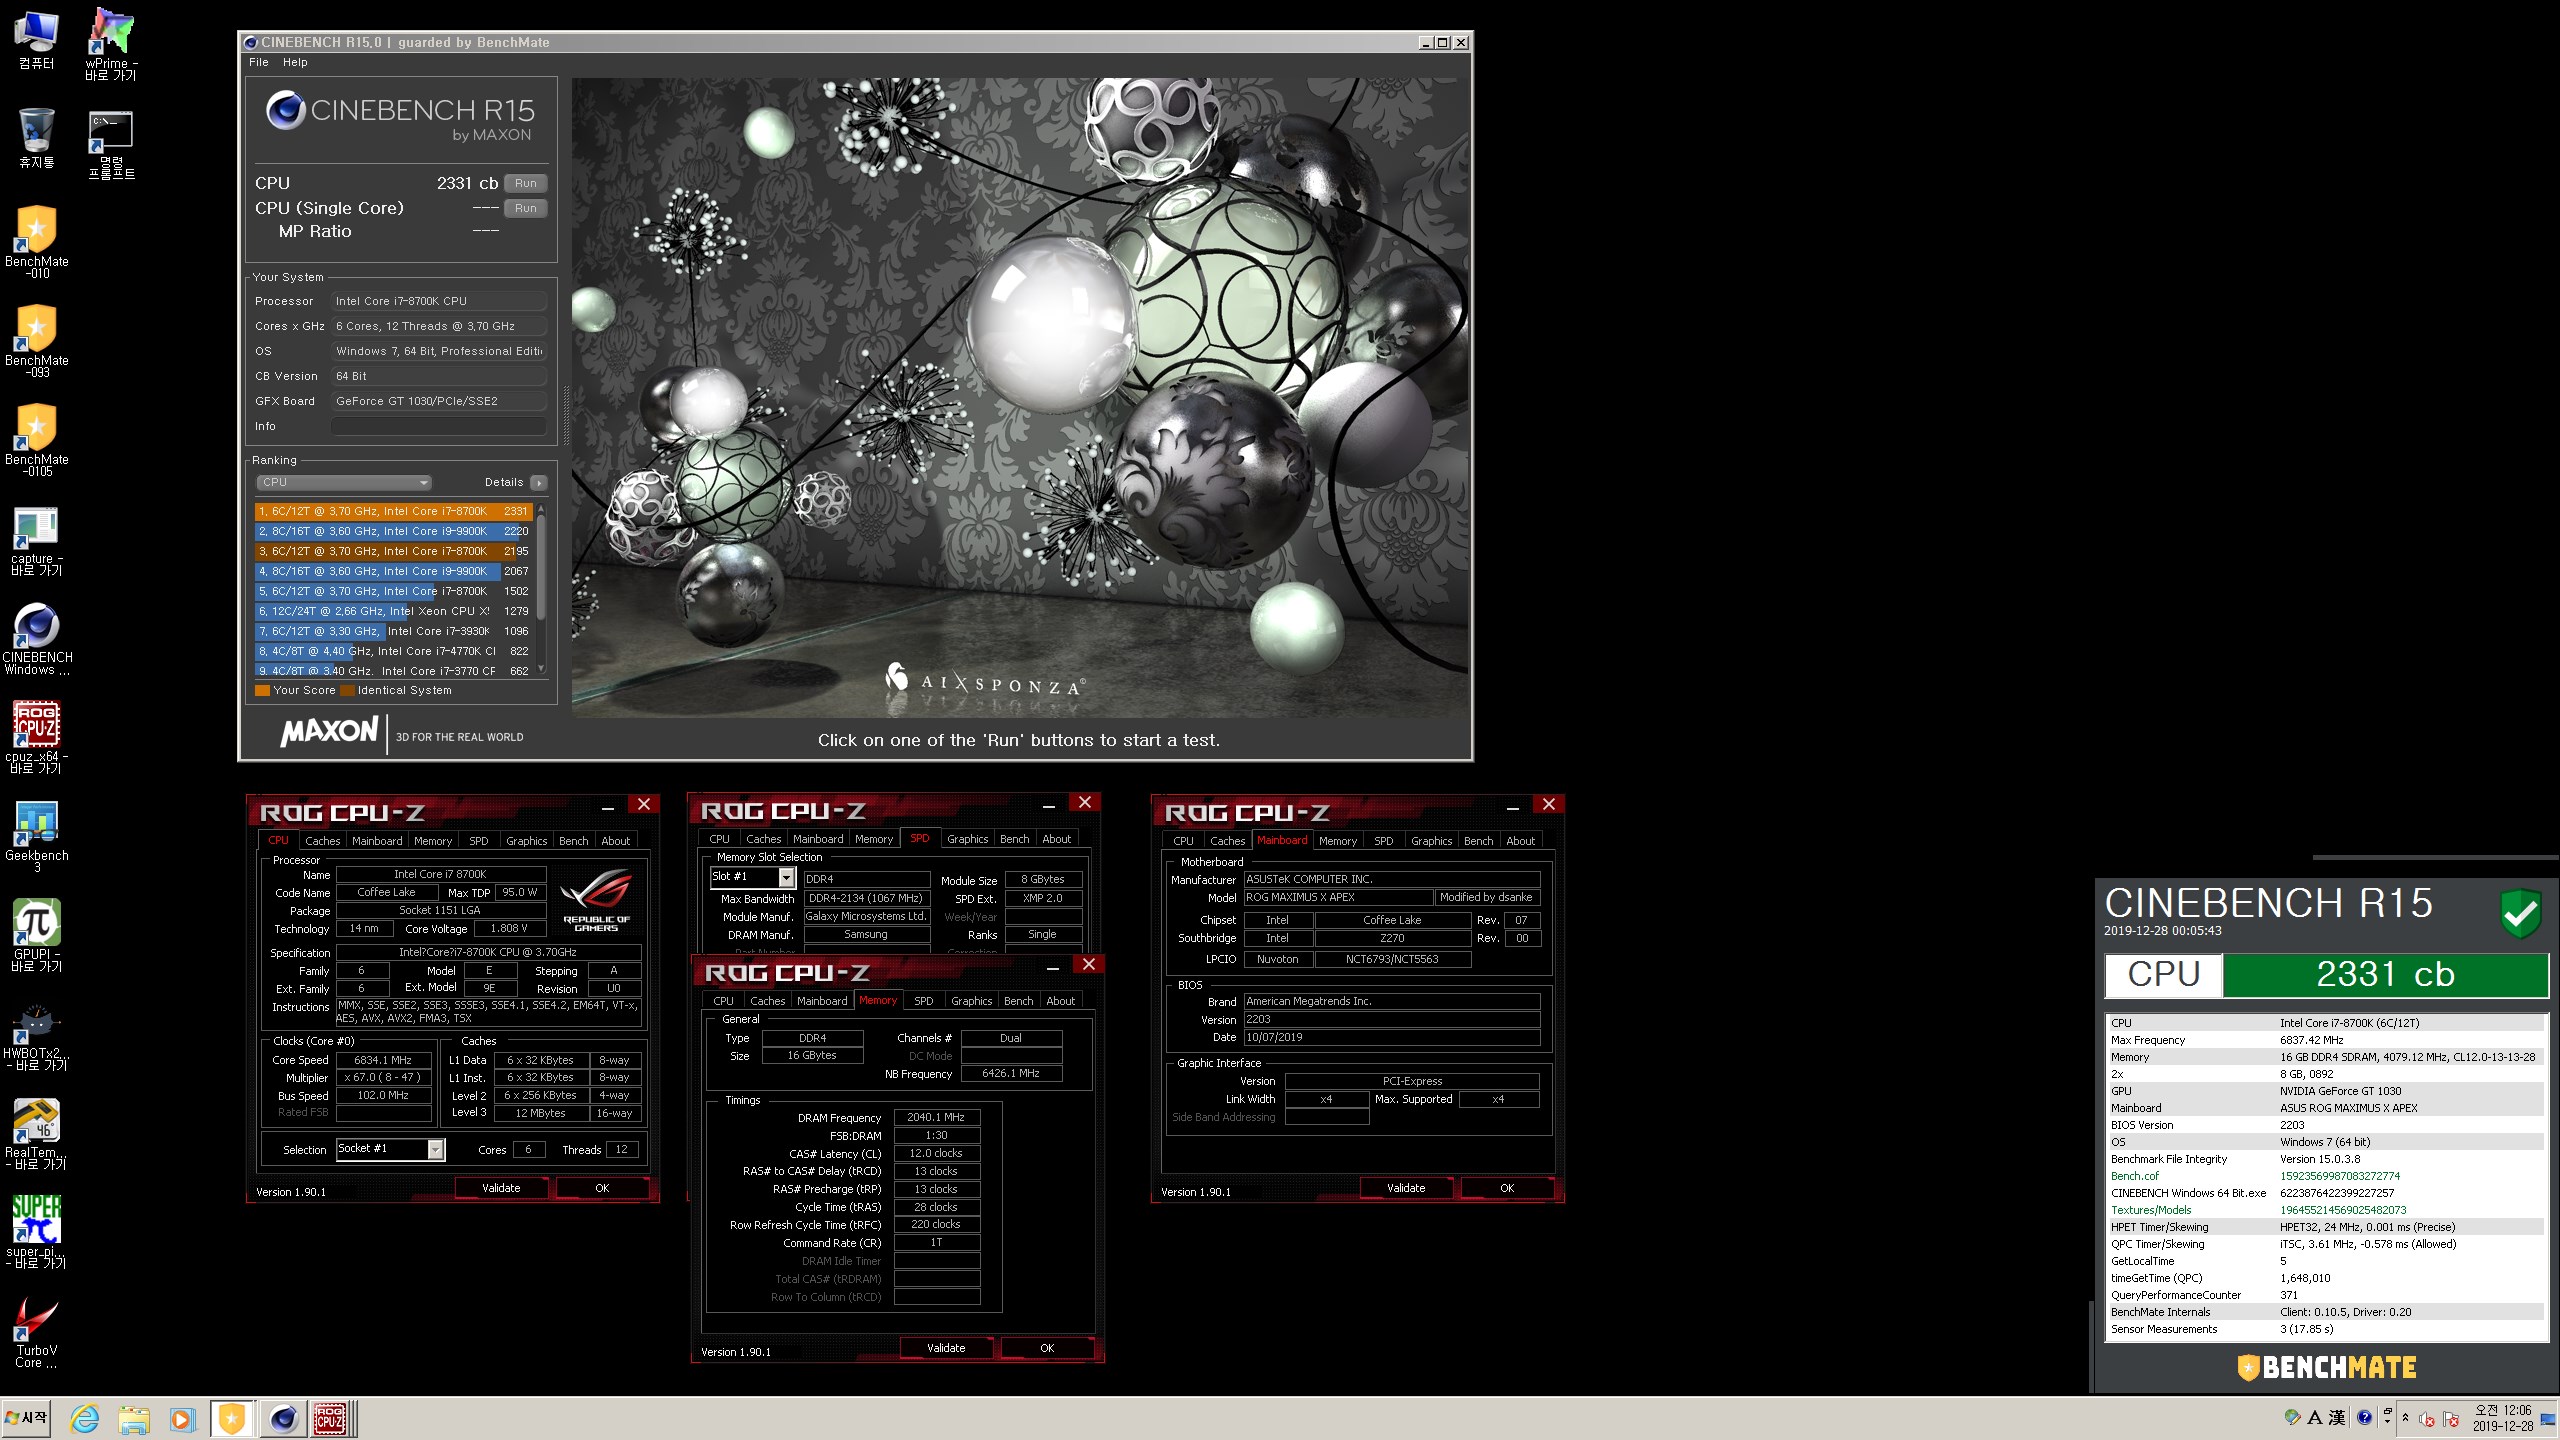Launch the Geekbench 3 desktop icon

36,837
